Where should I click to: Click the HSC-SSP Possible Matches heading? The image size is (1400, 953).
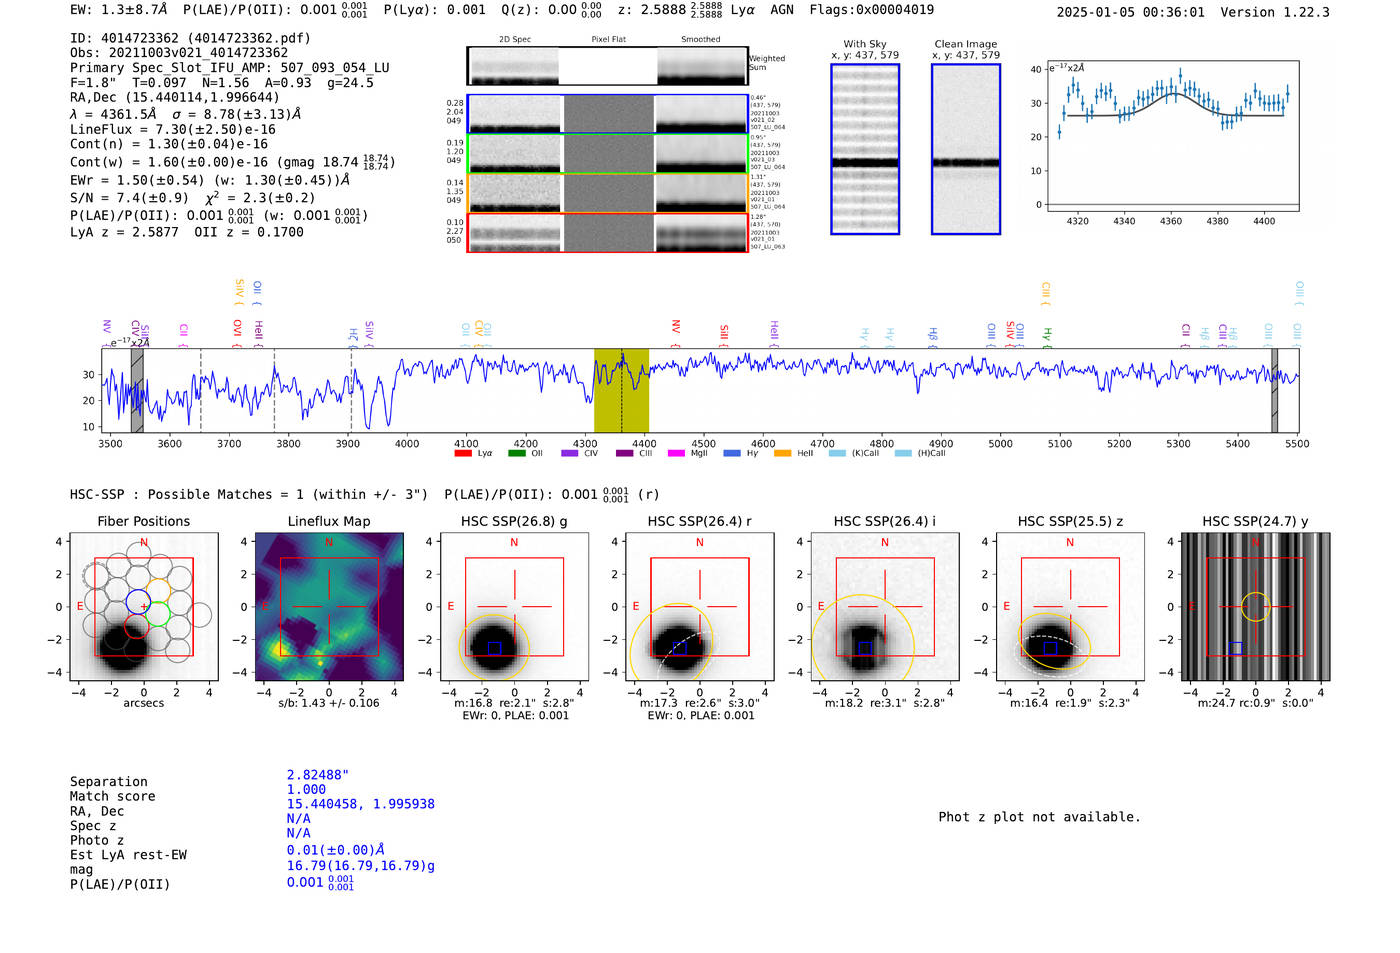click(x=249, y=494)
